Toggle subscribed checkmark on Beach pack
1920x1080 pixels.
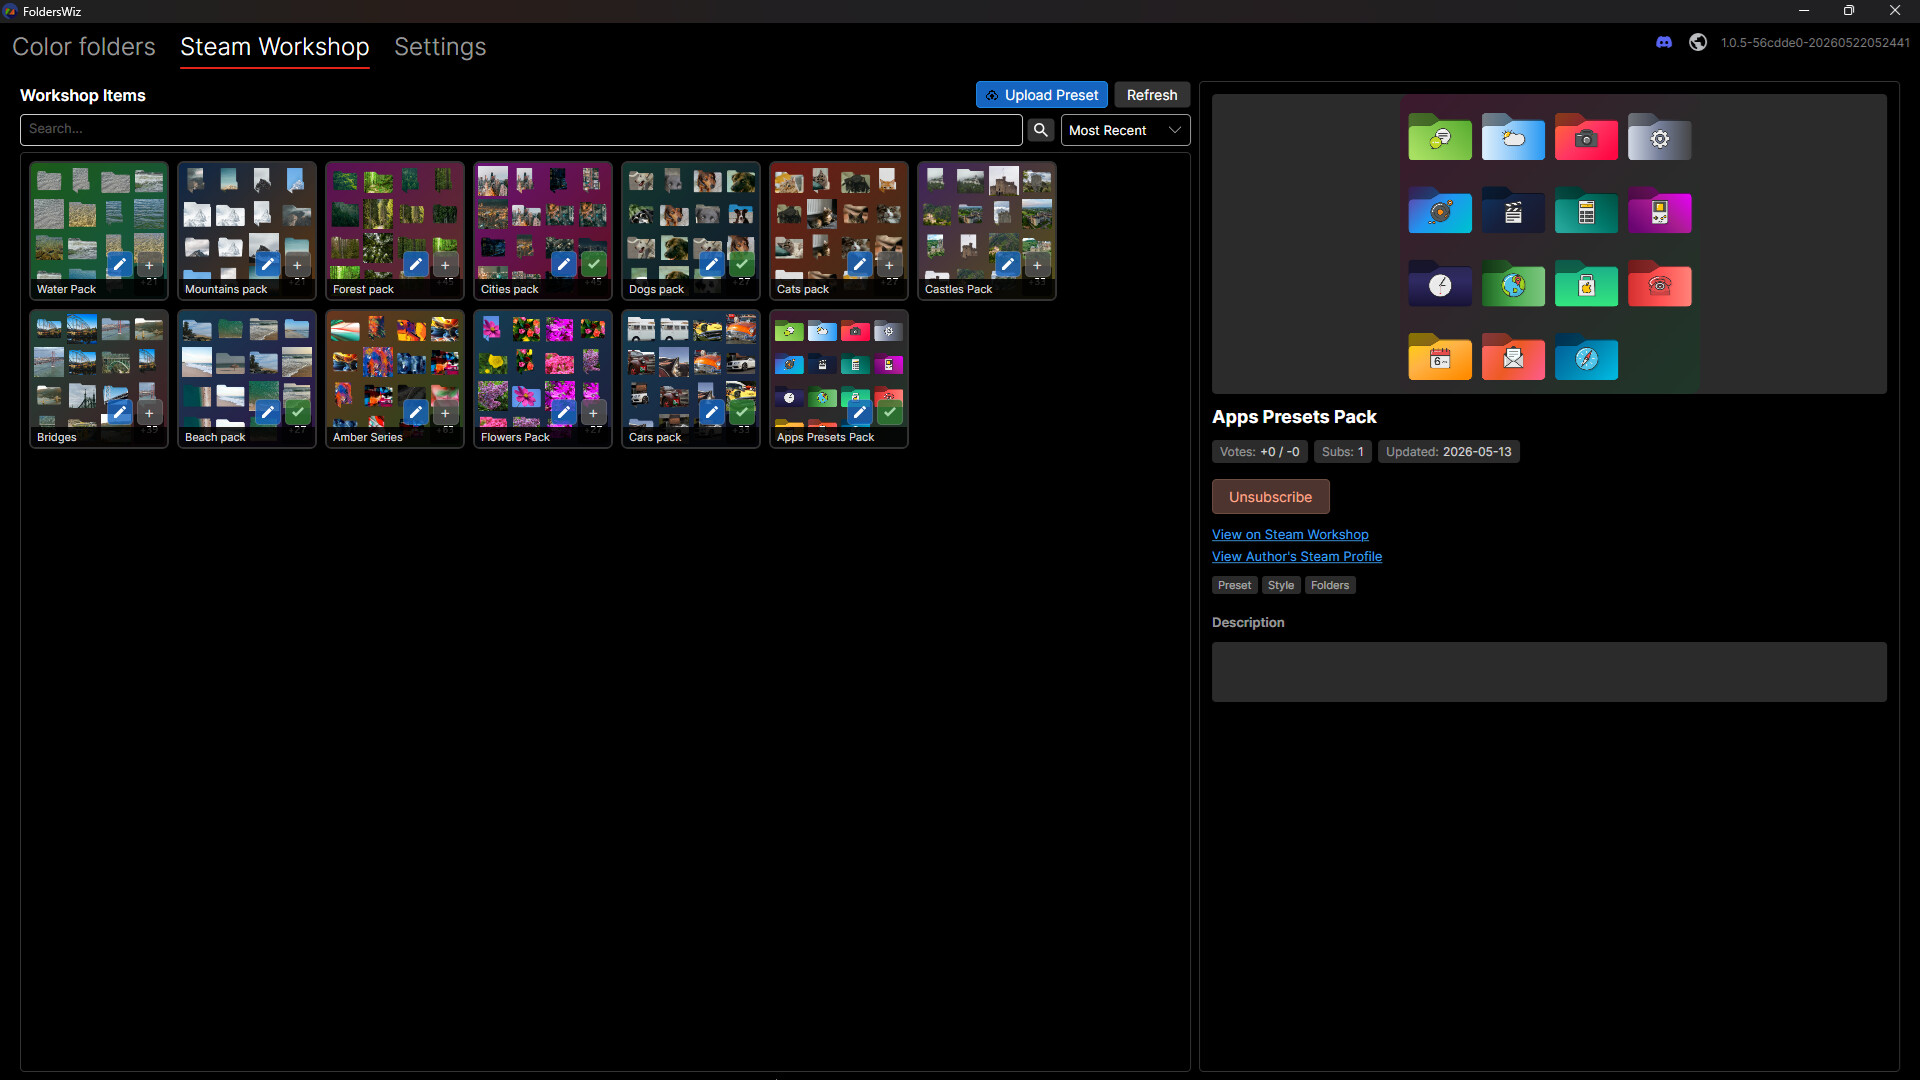297,413
